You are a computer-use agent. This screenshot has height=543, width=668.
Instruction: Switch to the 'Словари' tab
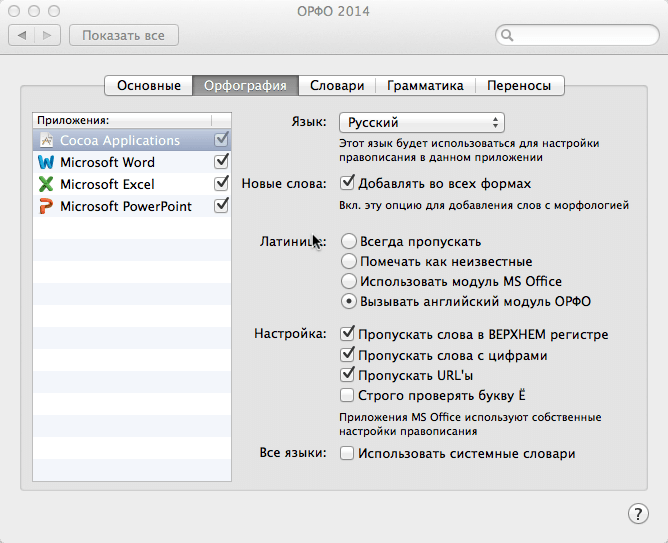(x=337, y=86)
